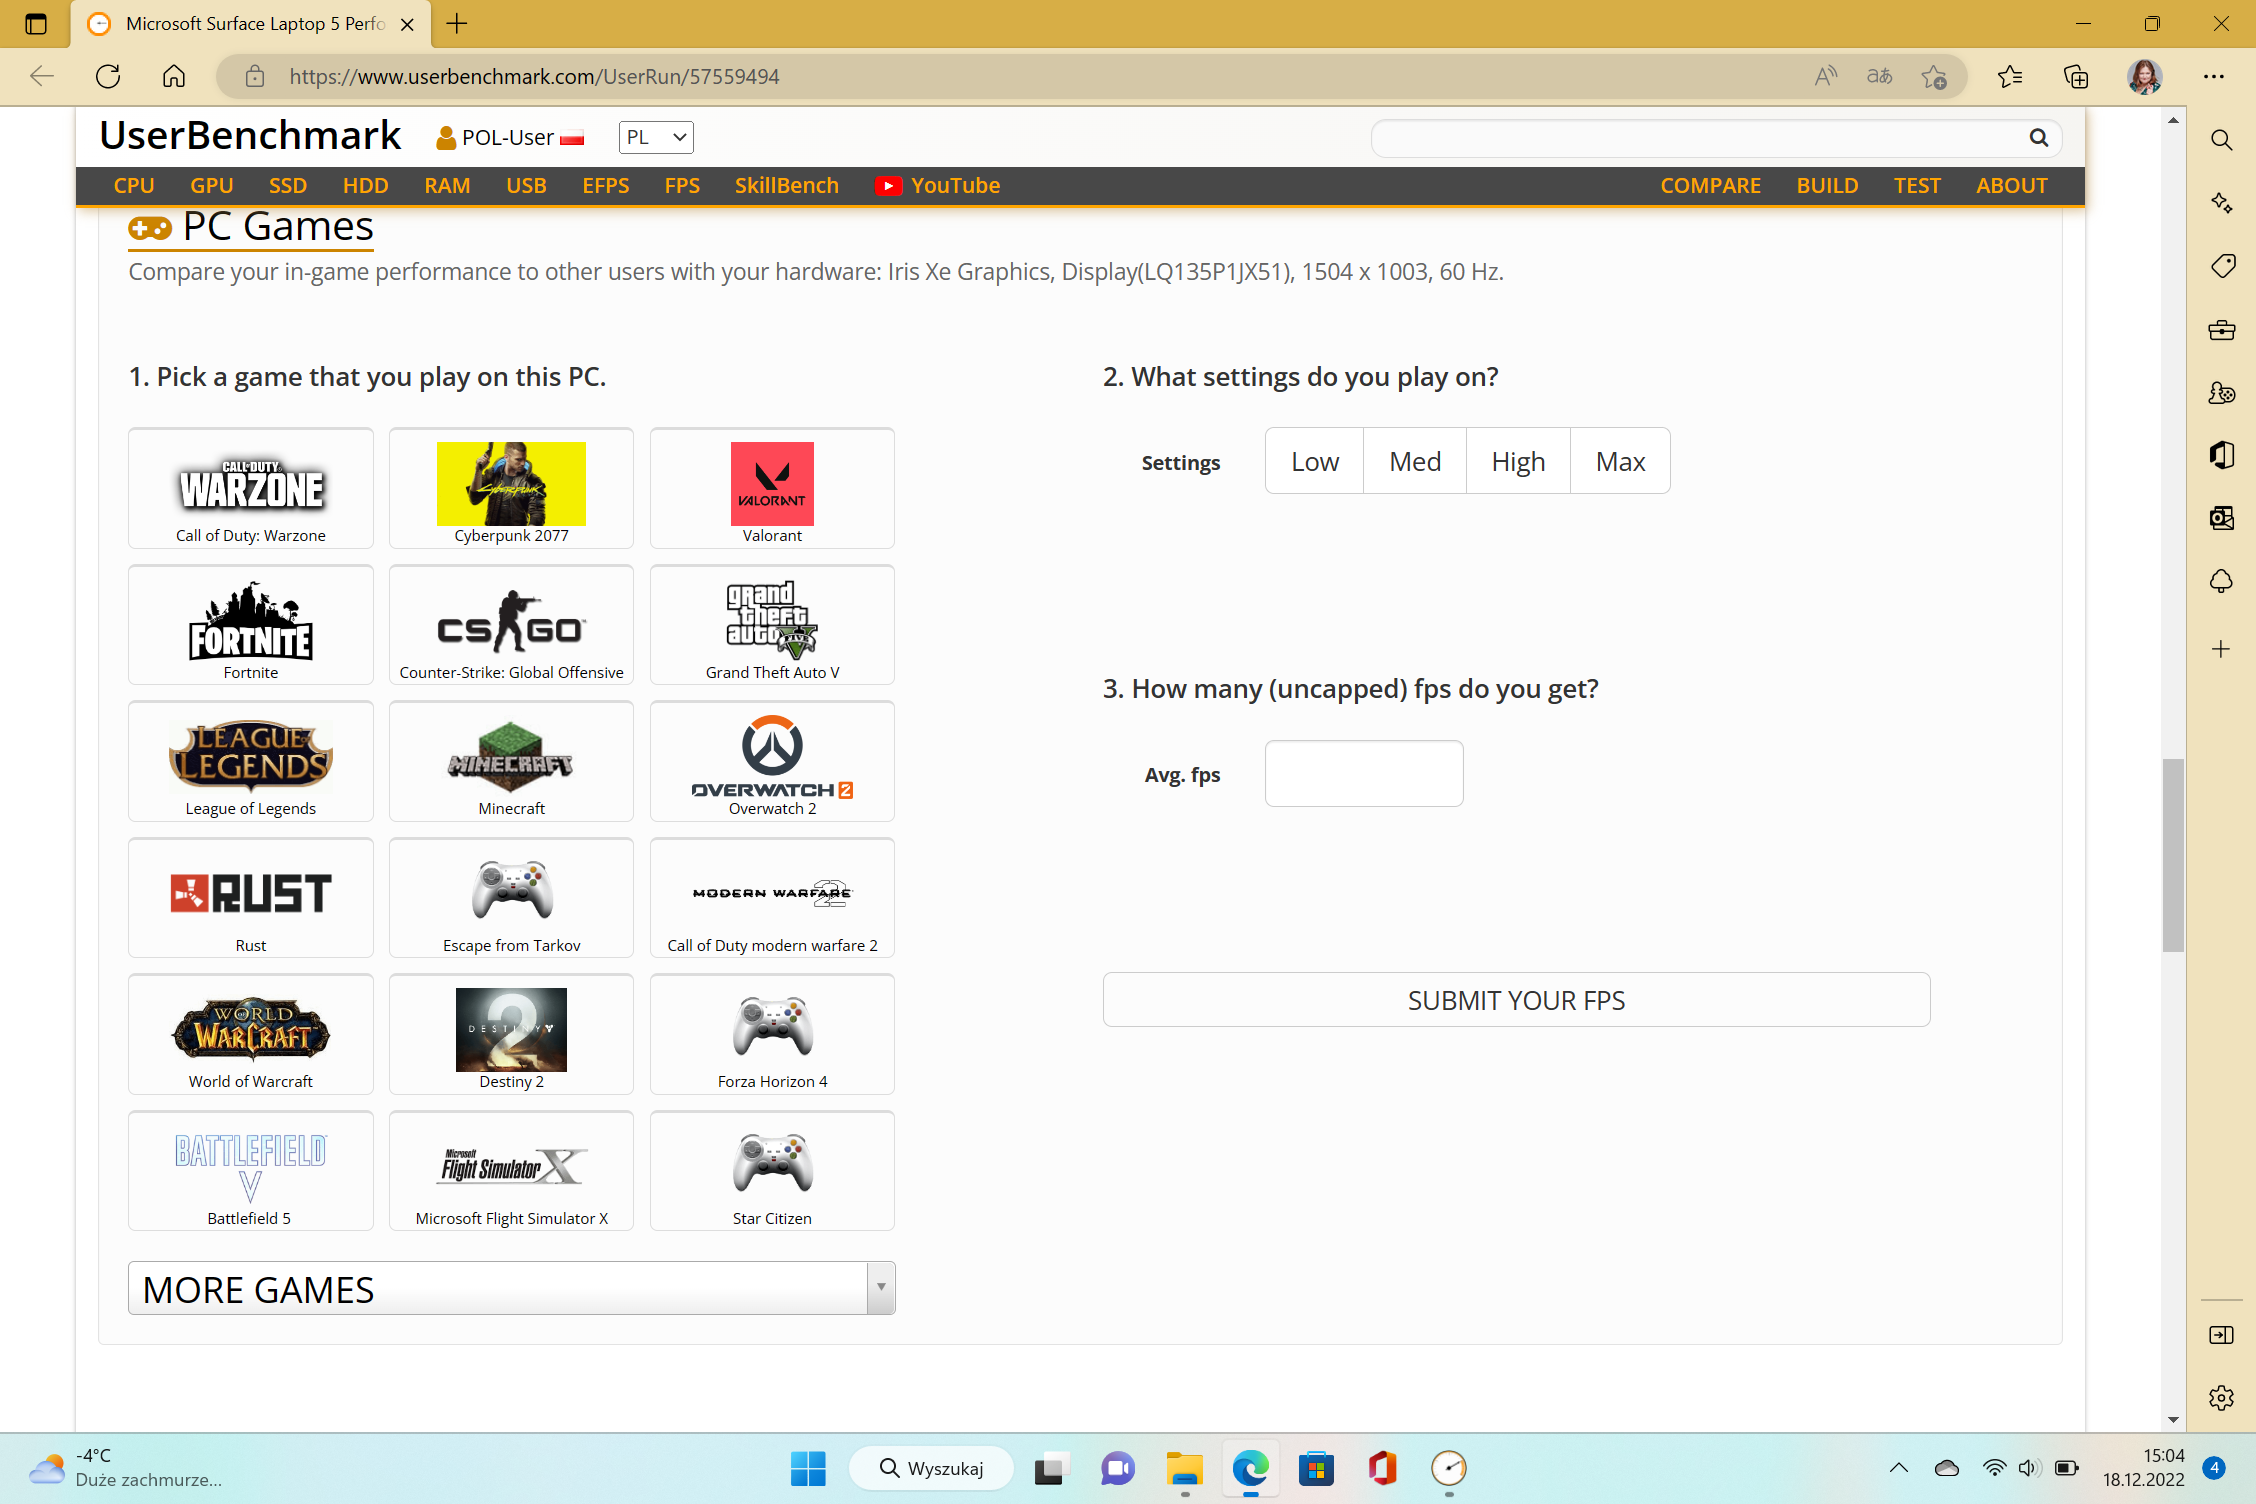Click the Windows Start button
This screenshot has width=2256, height=1504.
pyautogui.click(x=808, y=1468)
